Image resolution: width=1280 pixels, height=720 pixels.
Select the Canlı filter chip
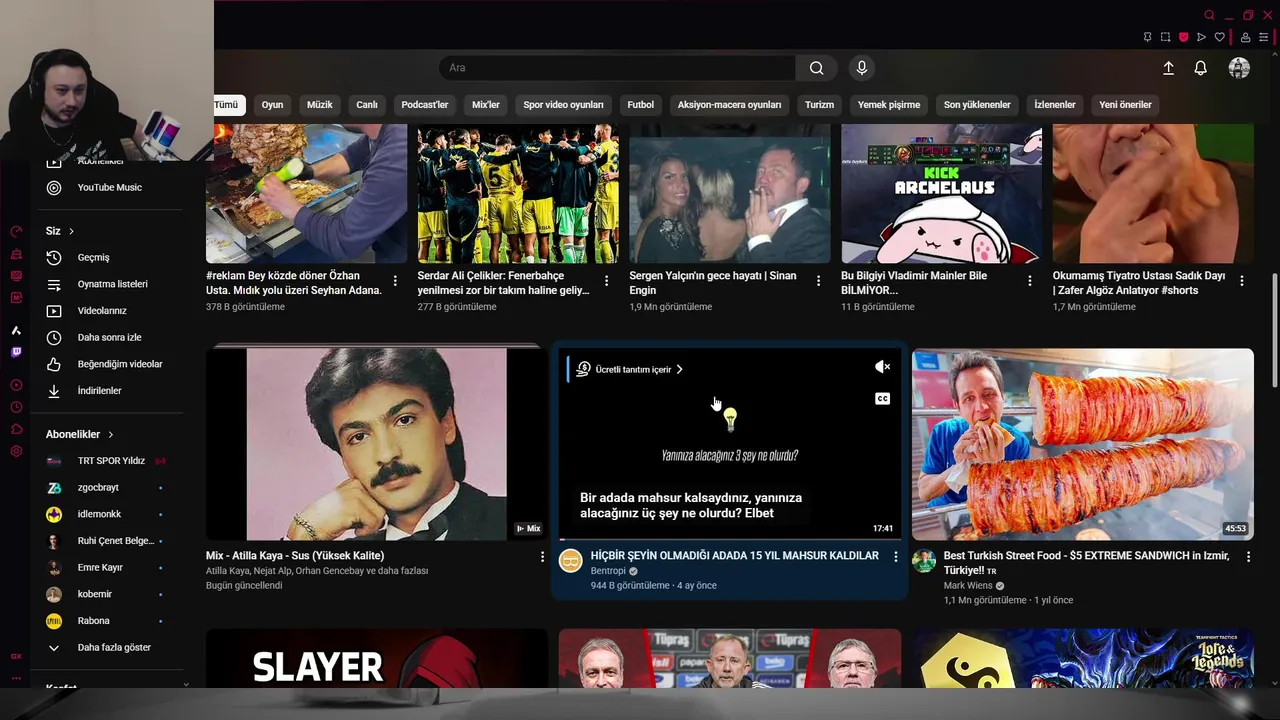[367, 104]
